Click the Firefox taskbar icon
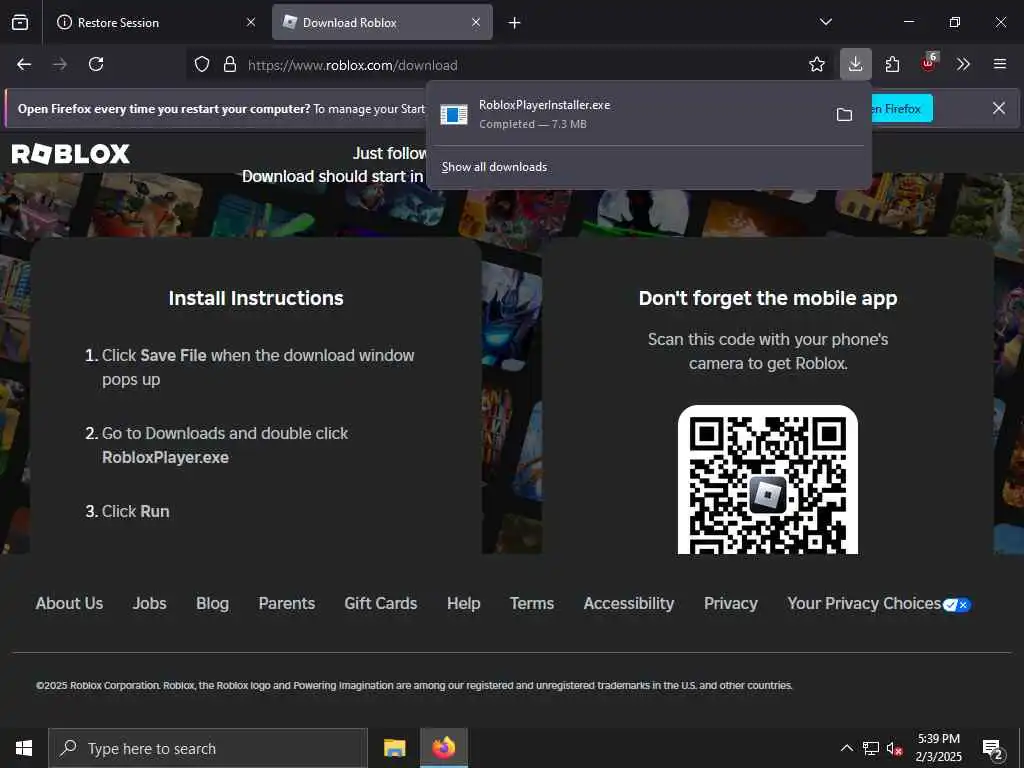Screen dimensions: 1024x768 point(443,748)
